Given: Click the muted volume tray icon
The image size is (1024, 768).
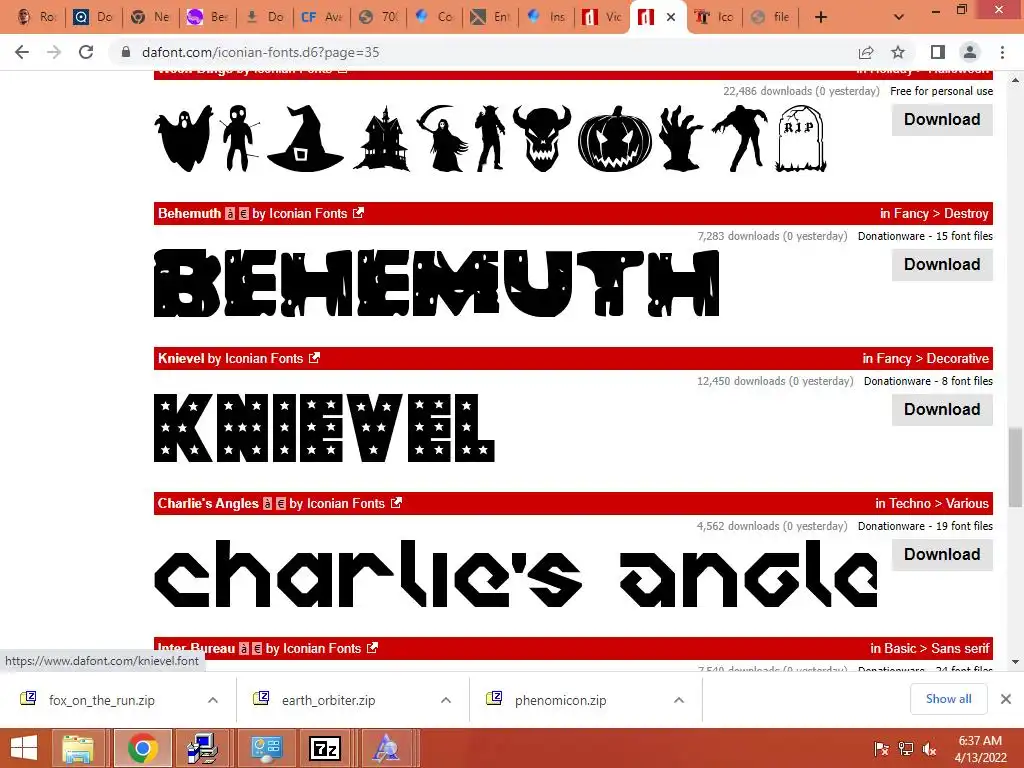Looking at the screenshot, I should tap(929, 749).
